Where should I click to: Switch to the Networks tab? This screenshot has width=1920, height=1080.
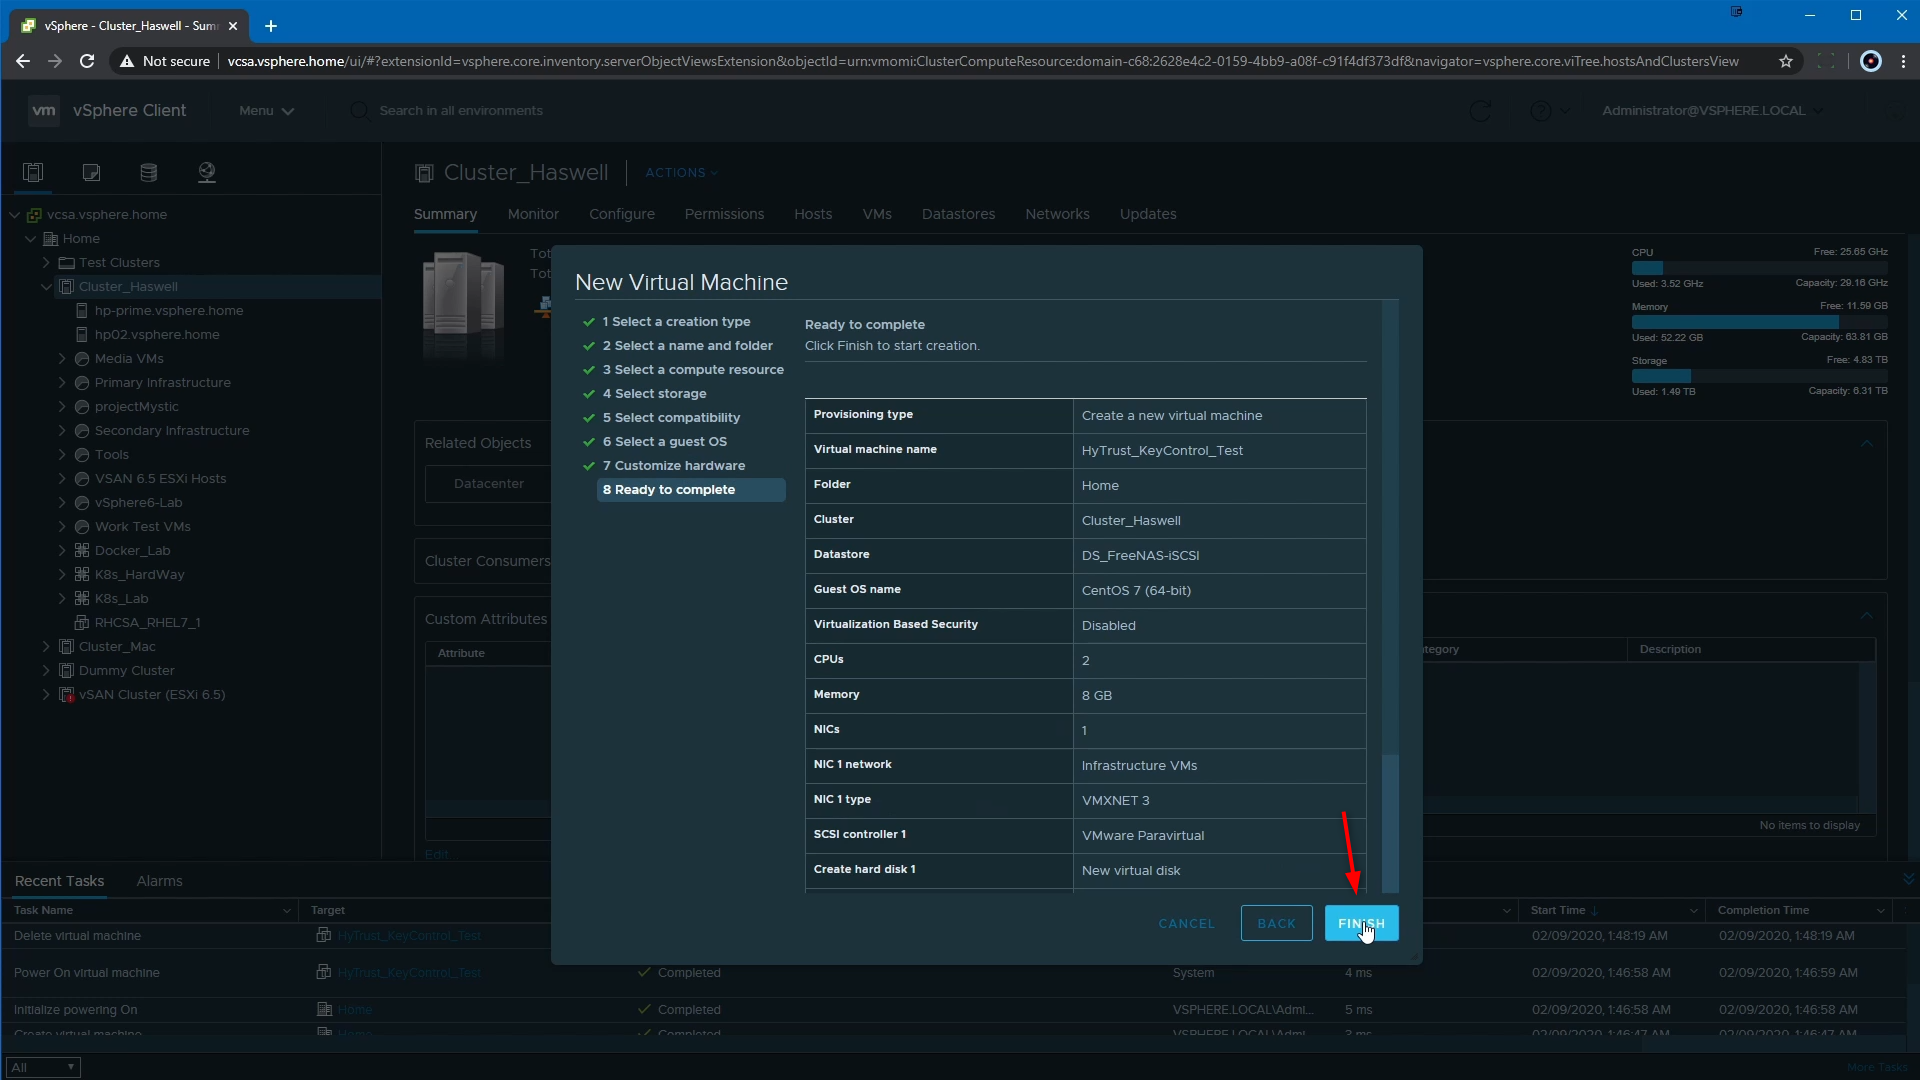(1057, 214)
